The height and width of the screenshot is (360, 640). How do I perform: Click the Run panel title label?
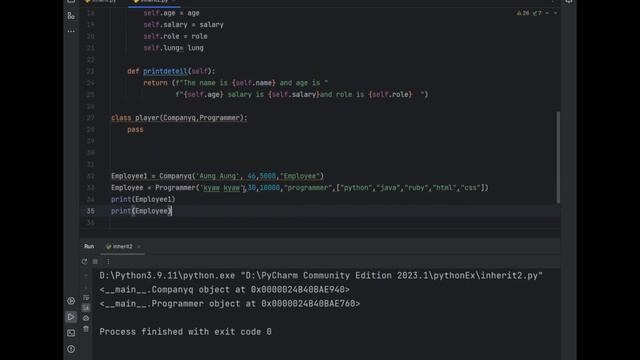tap(89, 247)
